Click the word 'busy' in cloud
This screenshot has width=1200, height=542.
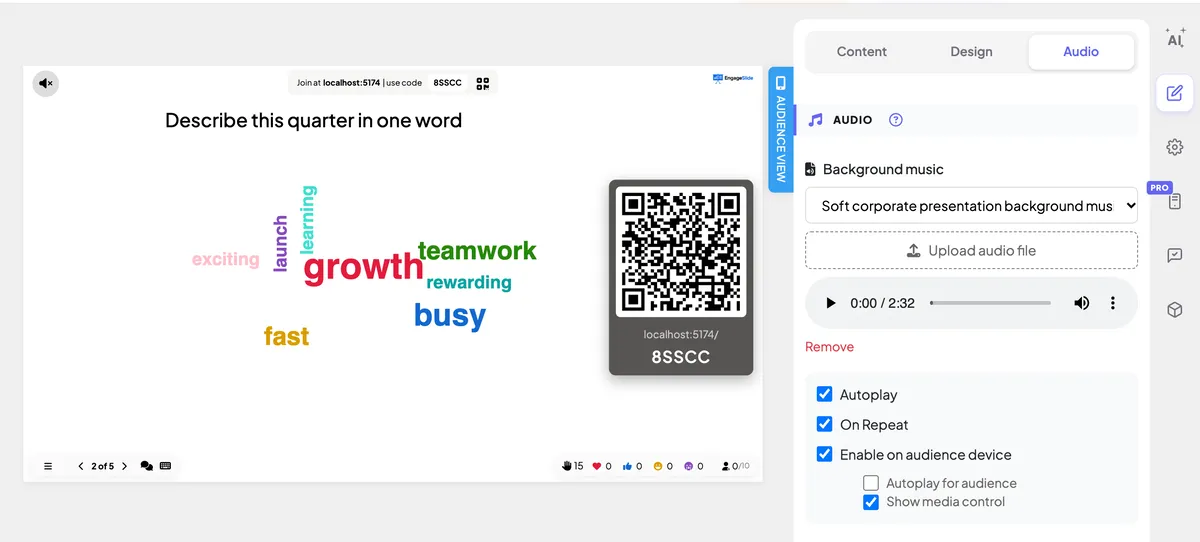click(x=450, y=315)
